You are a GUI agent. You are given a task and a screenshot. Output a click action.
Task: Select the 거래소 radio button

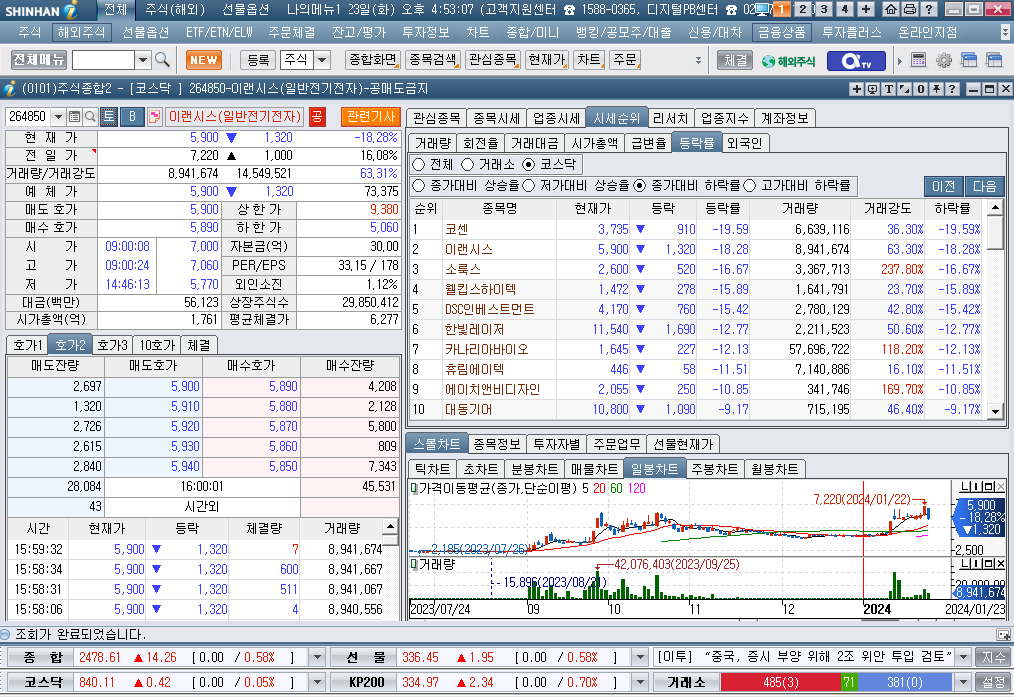tap(468, 164)
